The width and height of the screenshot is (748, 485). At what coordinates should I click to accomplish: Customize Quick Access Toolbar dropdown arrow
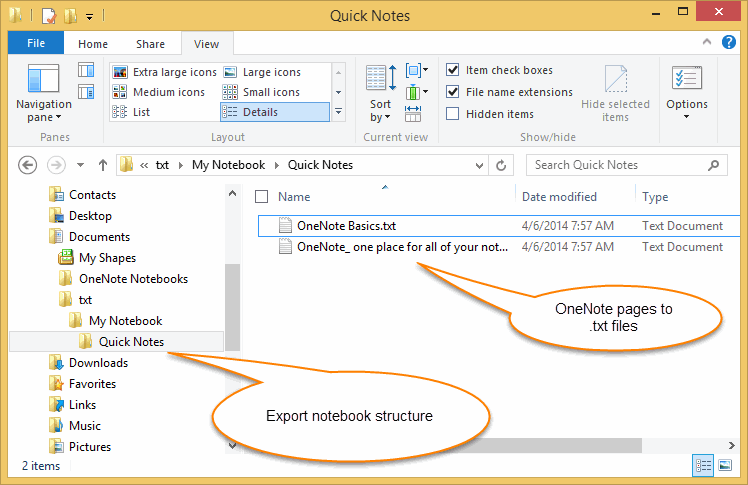pos(89,17)
